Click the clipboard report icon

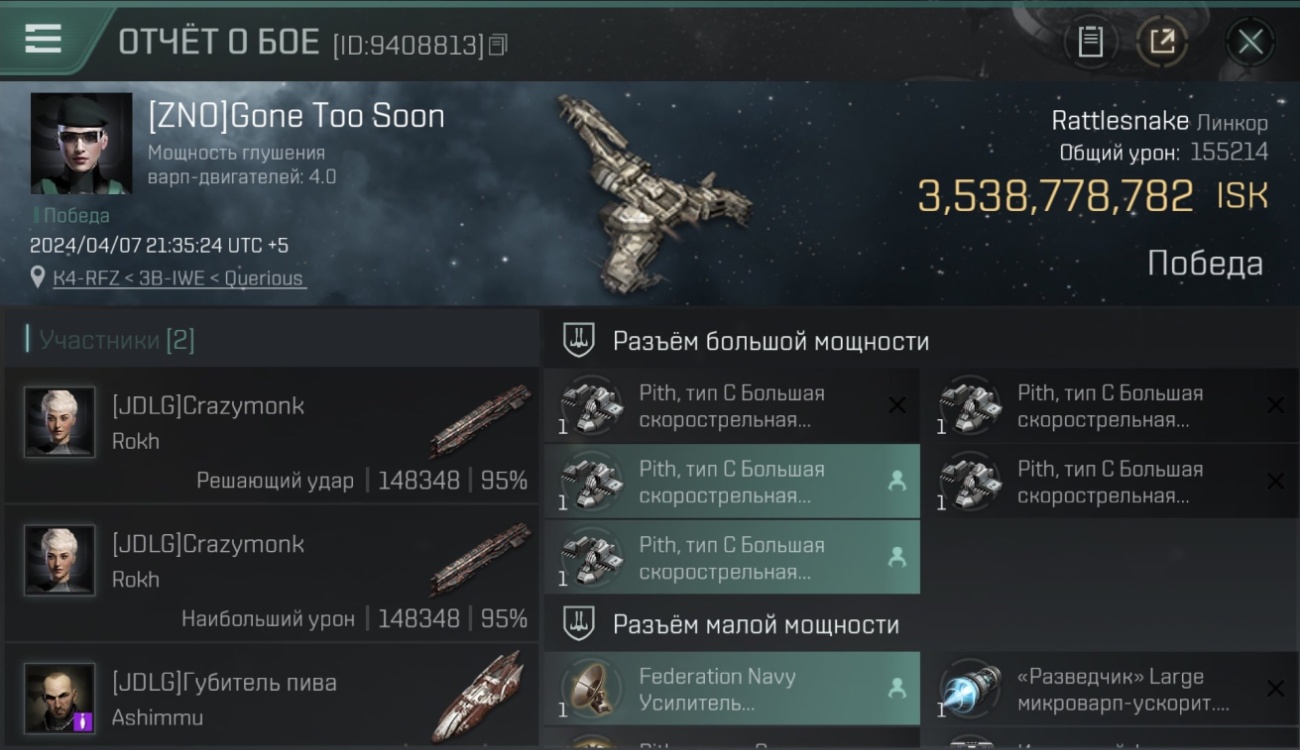click(x=1090, y=42)
